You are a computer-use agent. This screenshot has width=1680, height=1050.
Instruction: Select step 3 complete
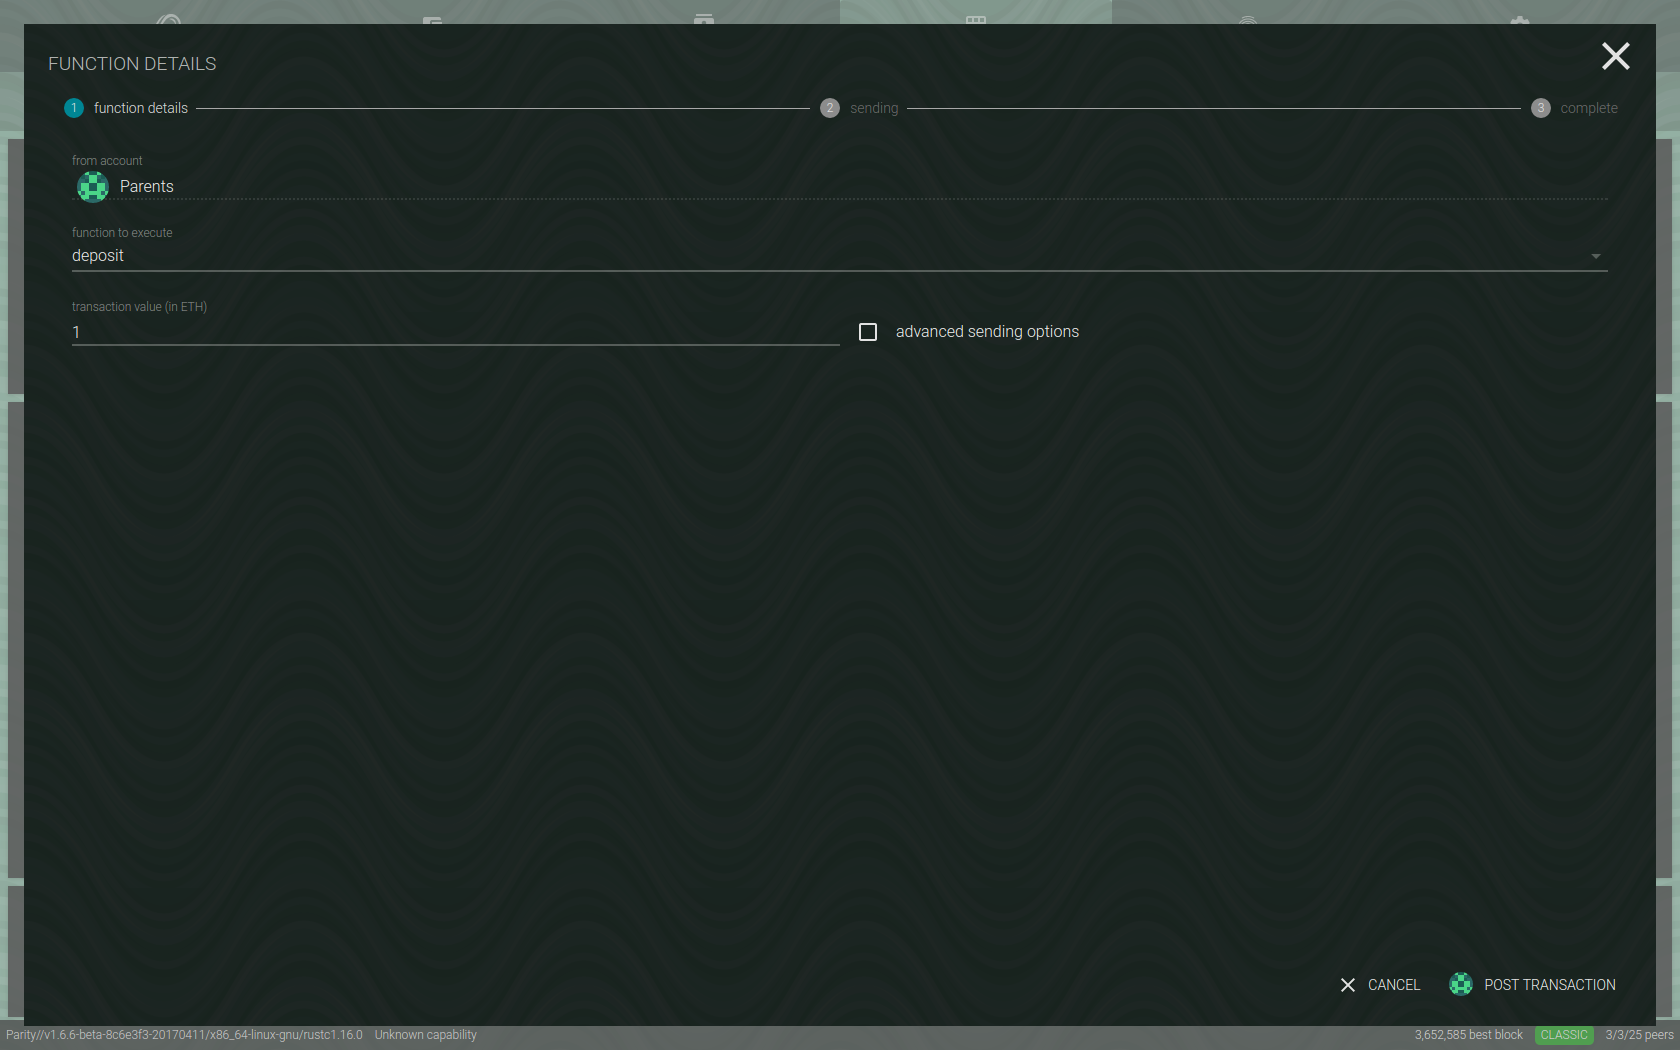pos(1574,108)
